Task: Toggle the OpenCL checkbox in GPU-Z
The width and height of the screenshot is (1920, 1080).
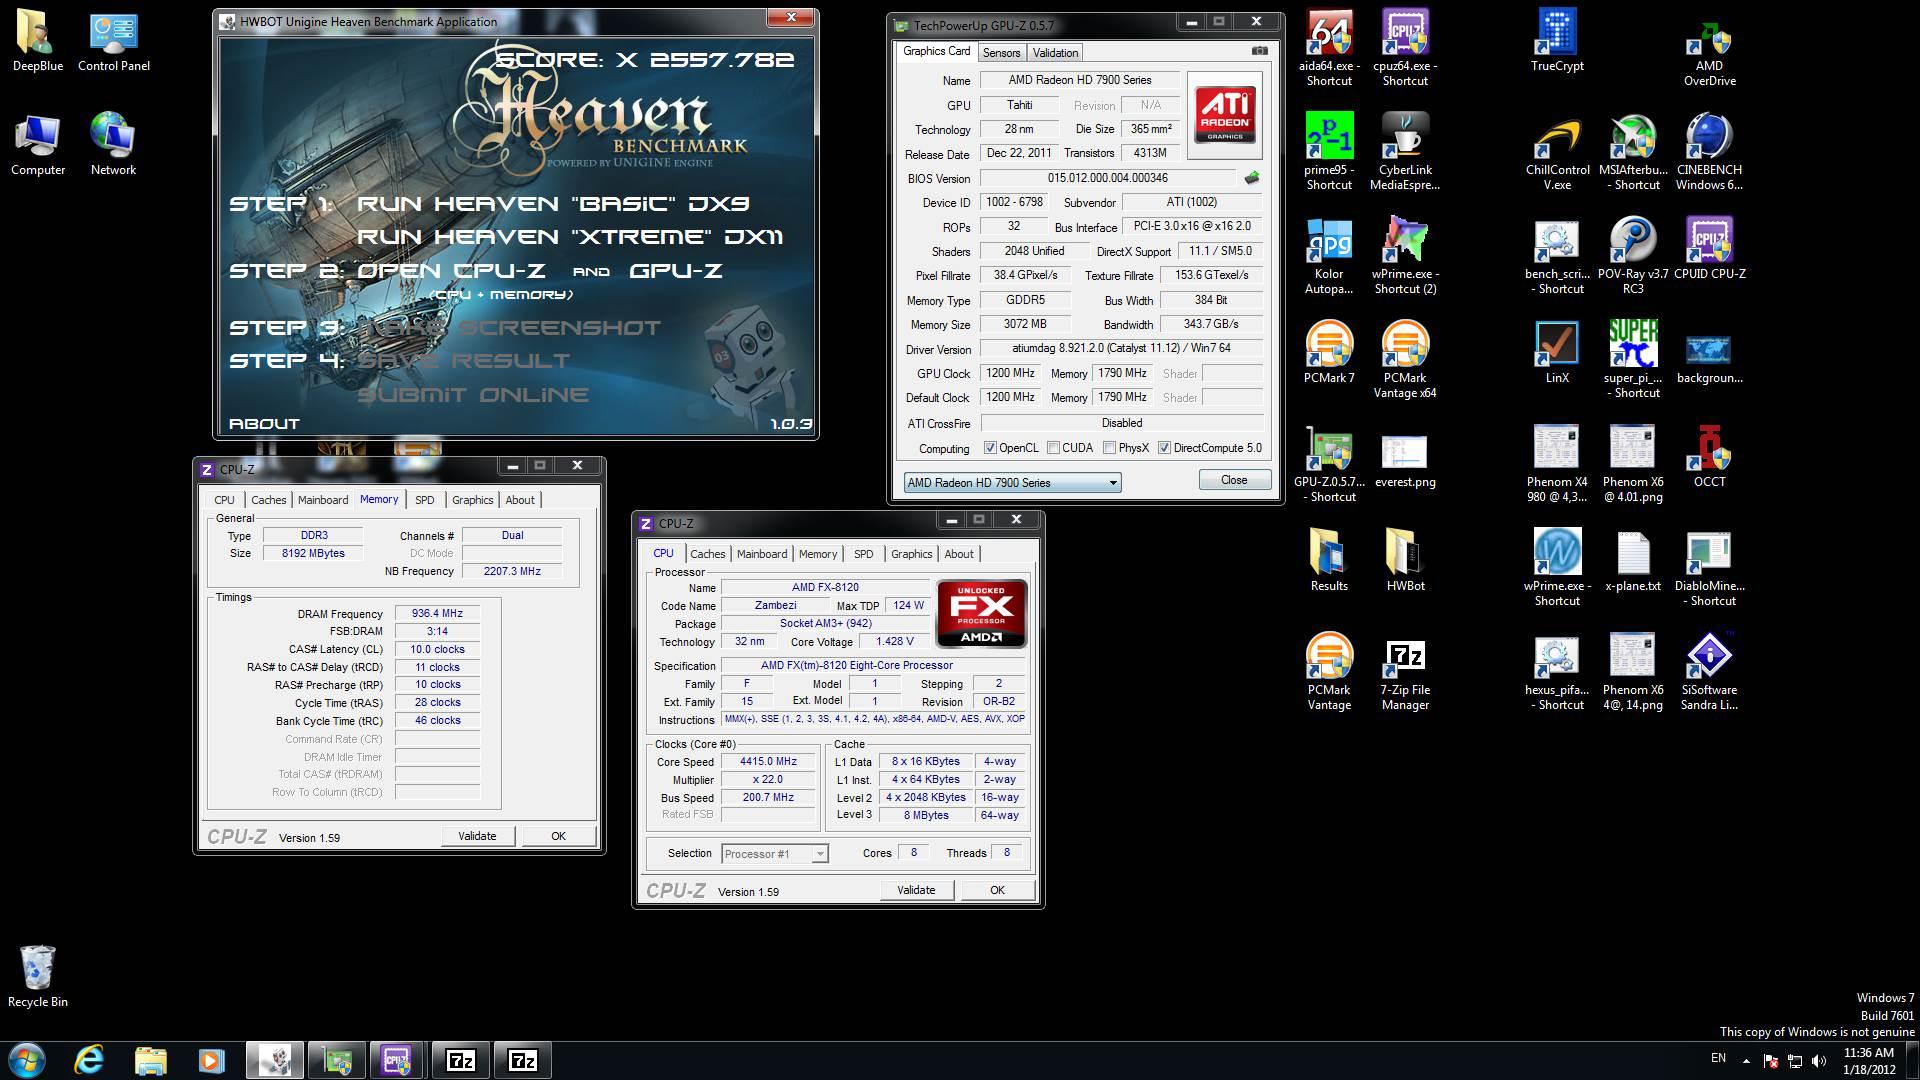Action: point(990,448)
